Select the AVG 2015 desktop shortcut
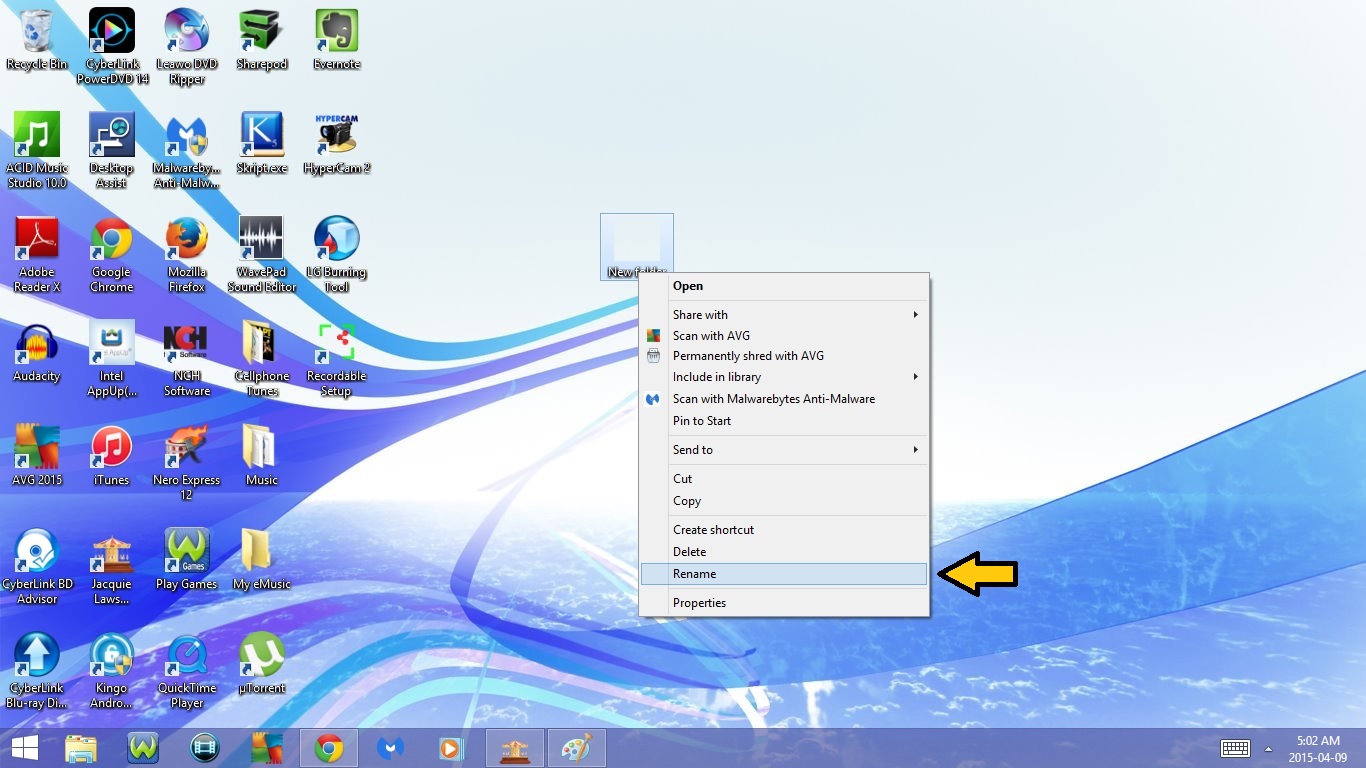Viewport: 1366px width, 768px height. click(37, 455)
